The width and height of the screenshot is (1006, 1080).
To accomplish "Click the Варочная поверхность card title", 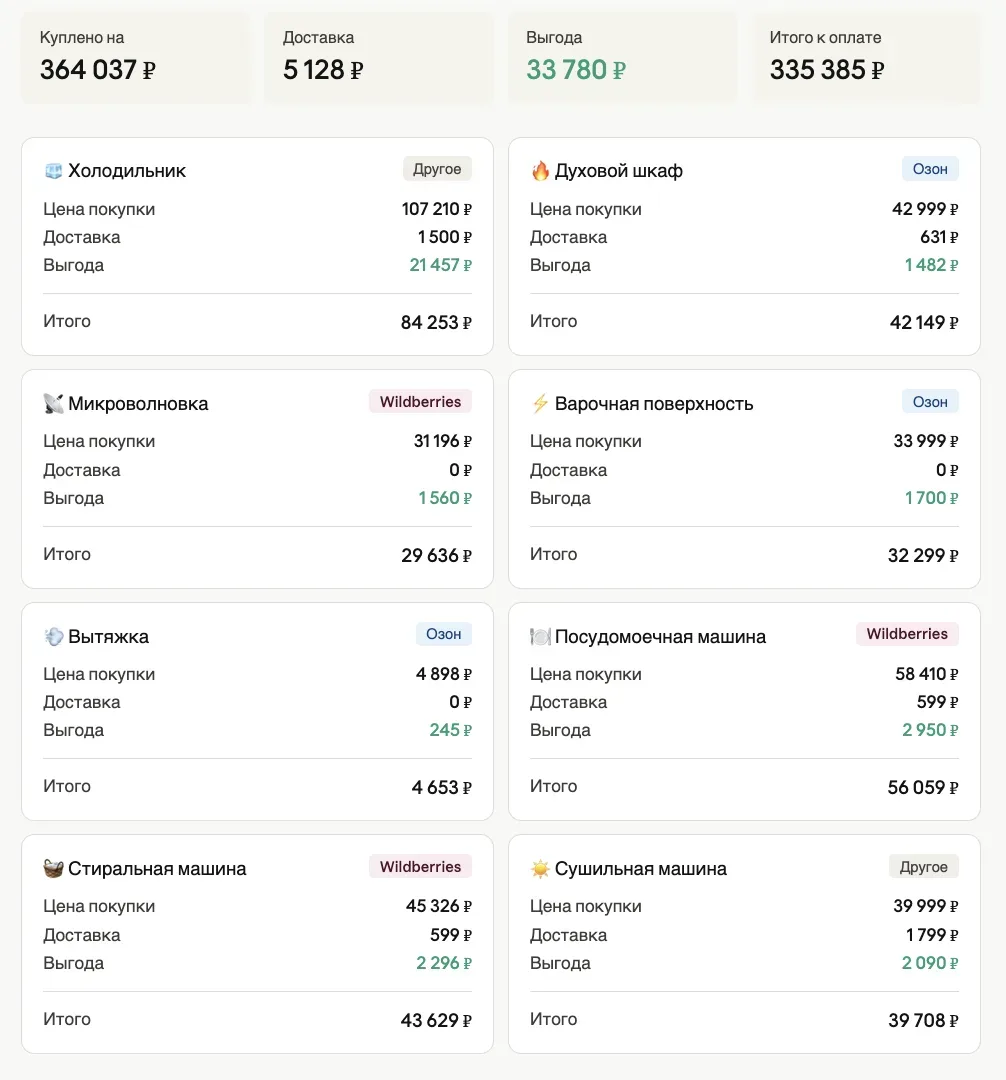I will [x=654, y=404].
